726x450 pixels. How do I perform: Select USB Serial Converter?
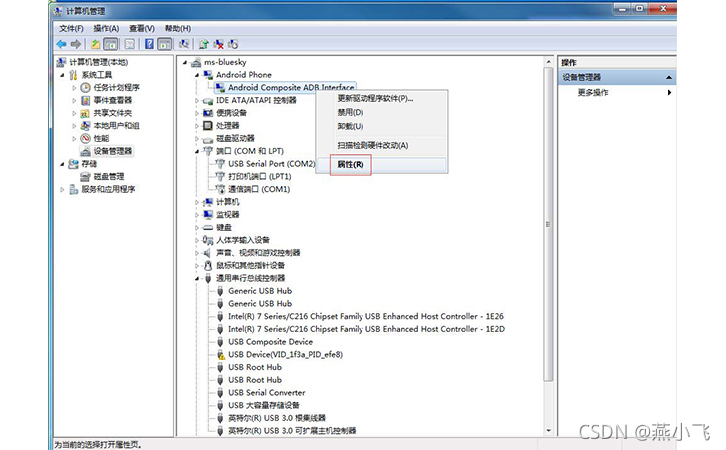coord(267,393)
